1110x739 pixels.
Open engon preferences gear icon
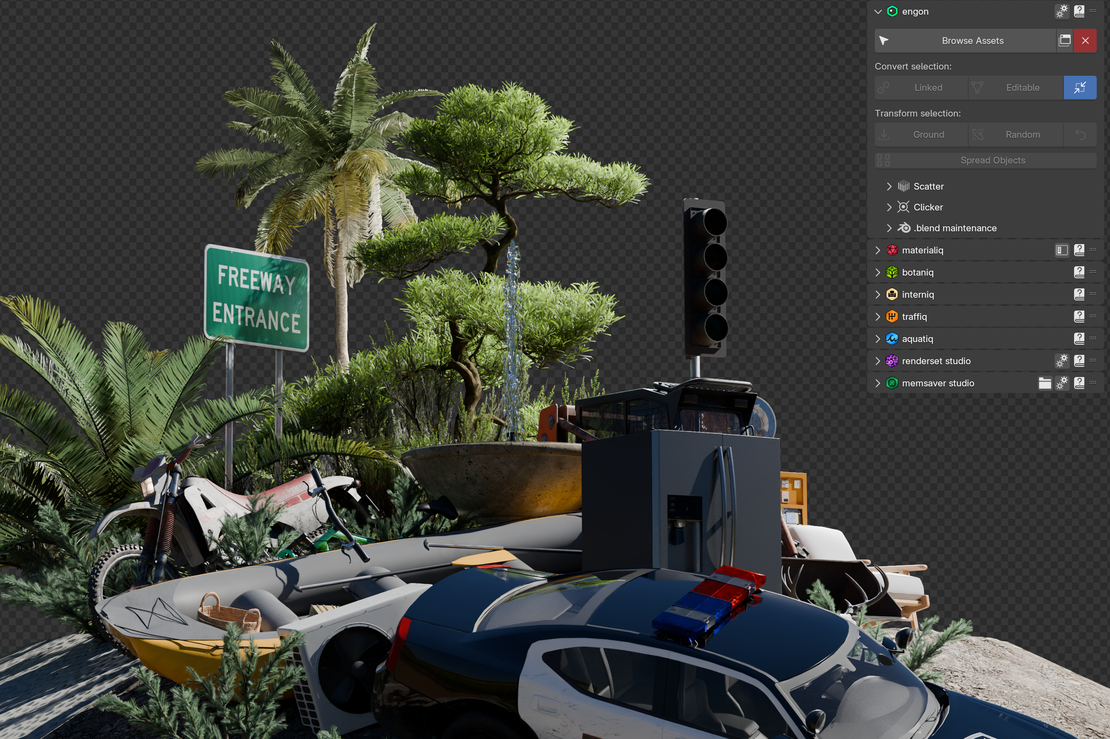pos(1062,12)
